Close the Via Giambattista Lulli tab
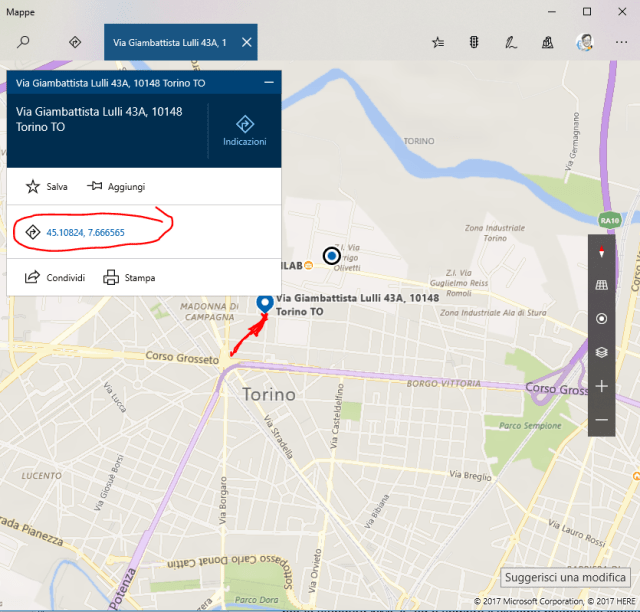640x612 pixels. 247,42
